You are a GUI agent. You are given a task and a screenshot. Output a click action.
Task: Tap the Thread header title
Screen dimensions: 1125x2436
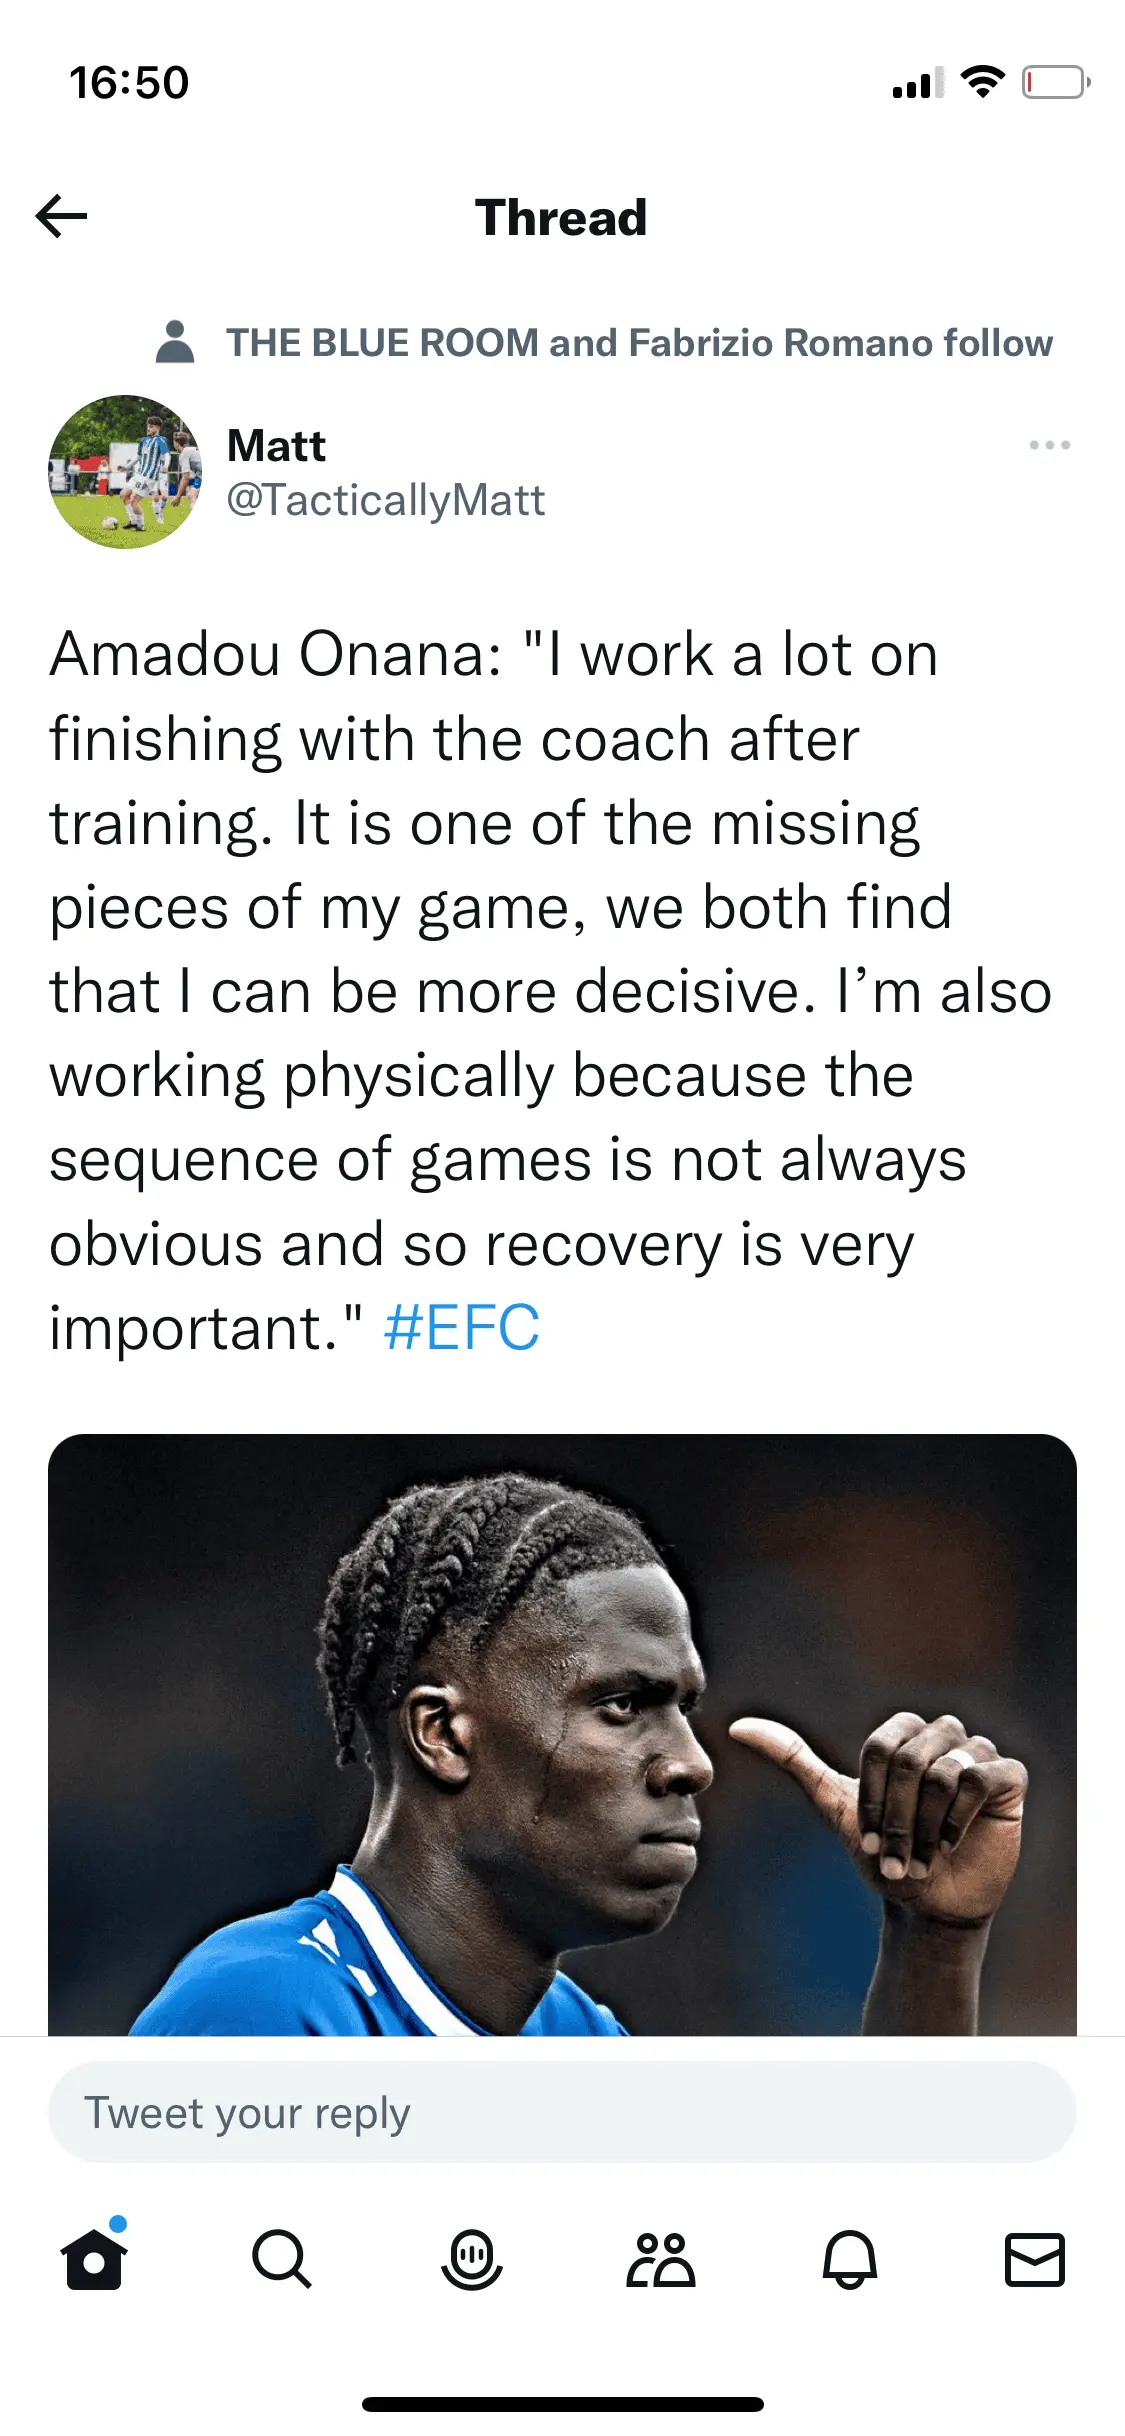(x=561, y=218)
